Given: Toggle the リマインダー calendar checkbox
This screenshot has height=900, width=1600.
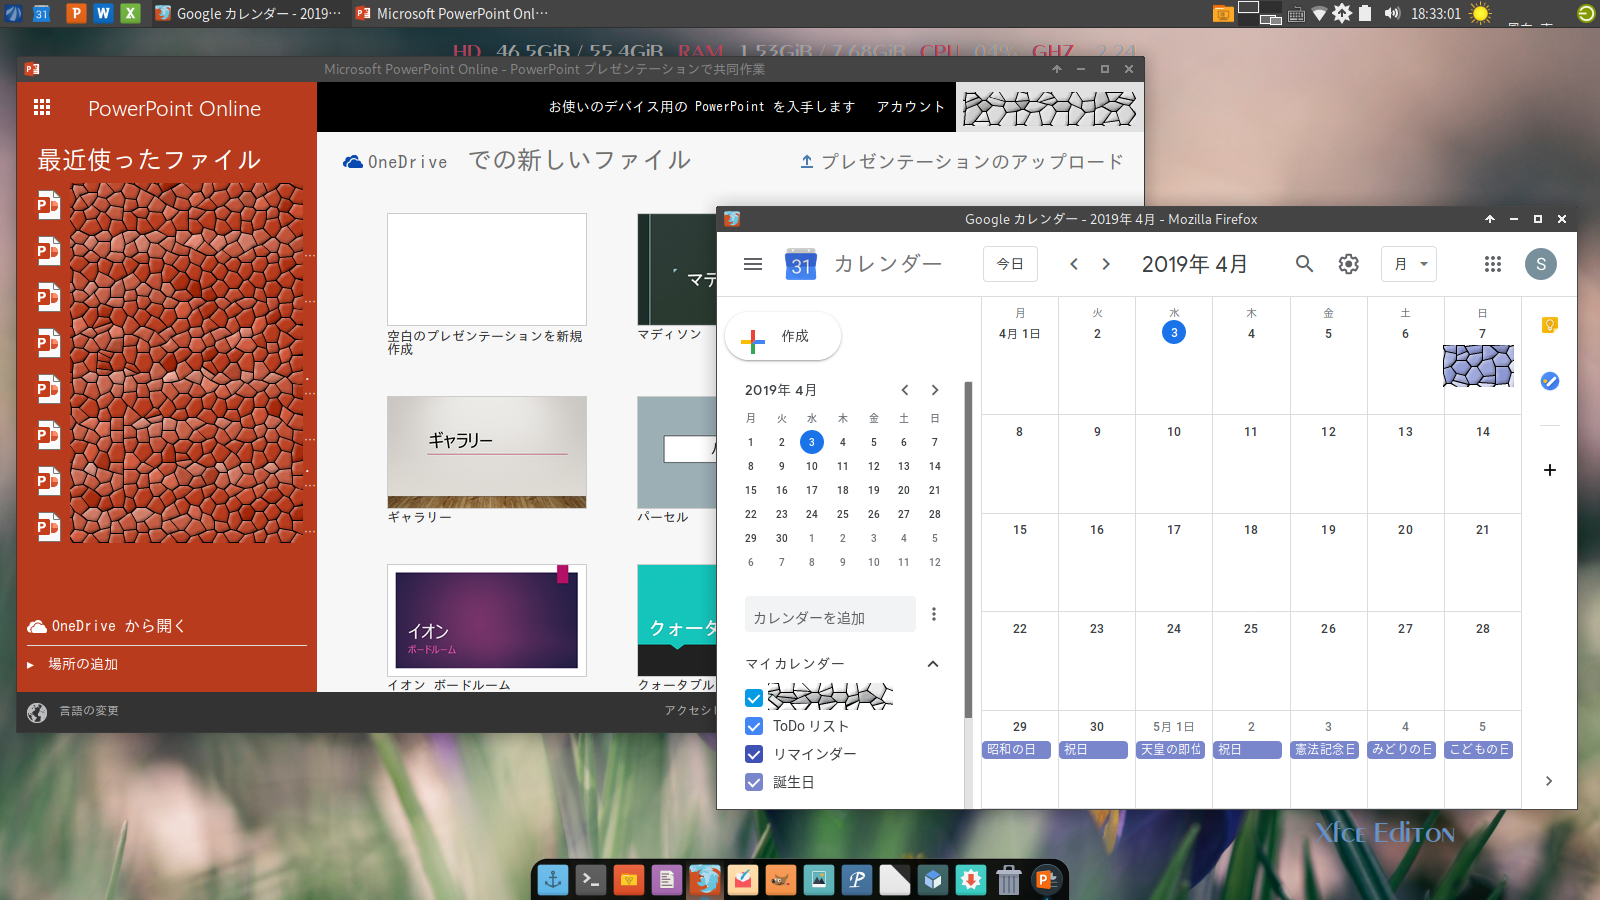Looking at the screenshot, I should (754, 754).
